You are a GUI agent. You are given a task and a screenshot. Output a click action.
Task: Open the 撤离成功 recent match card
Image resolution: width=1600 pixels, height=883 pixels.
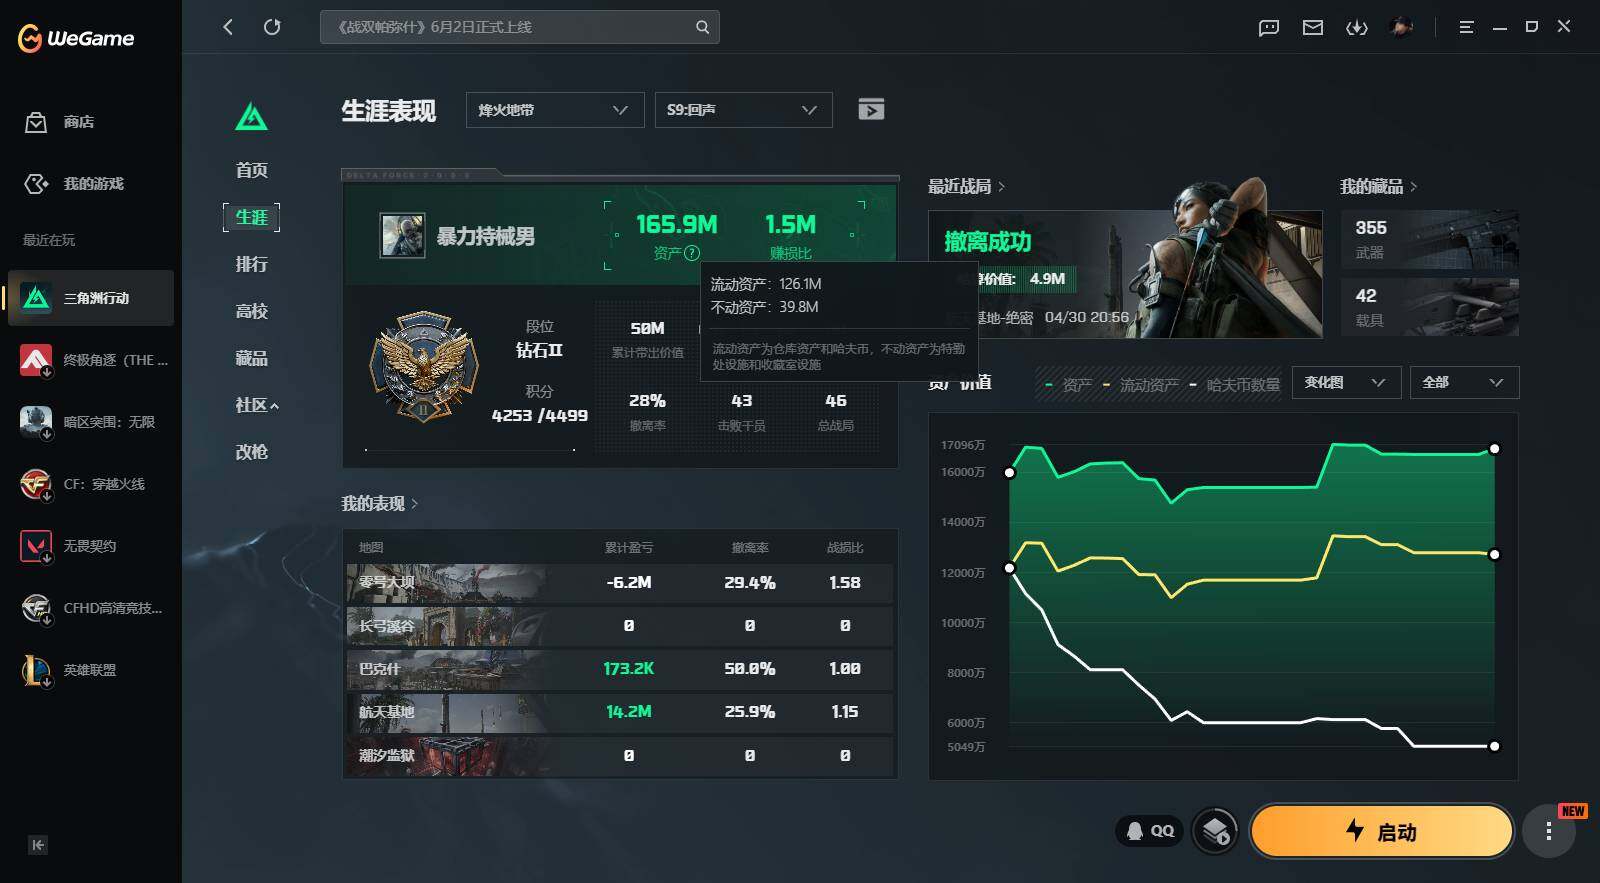[1125, 274]
